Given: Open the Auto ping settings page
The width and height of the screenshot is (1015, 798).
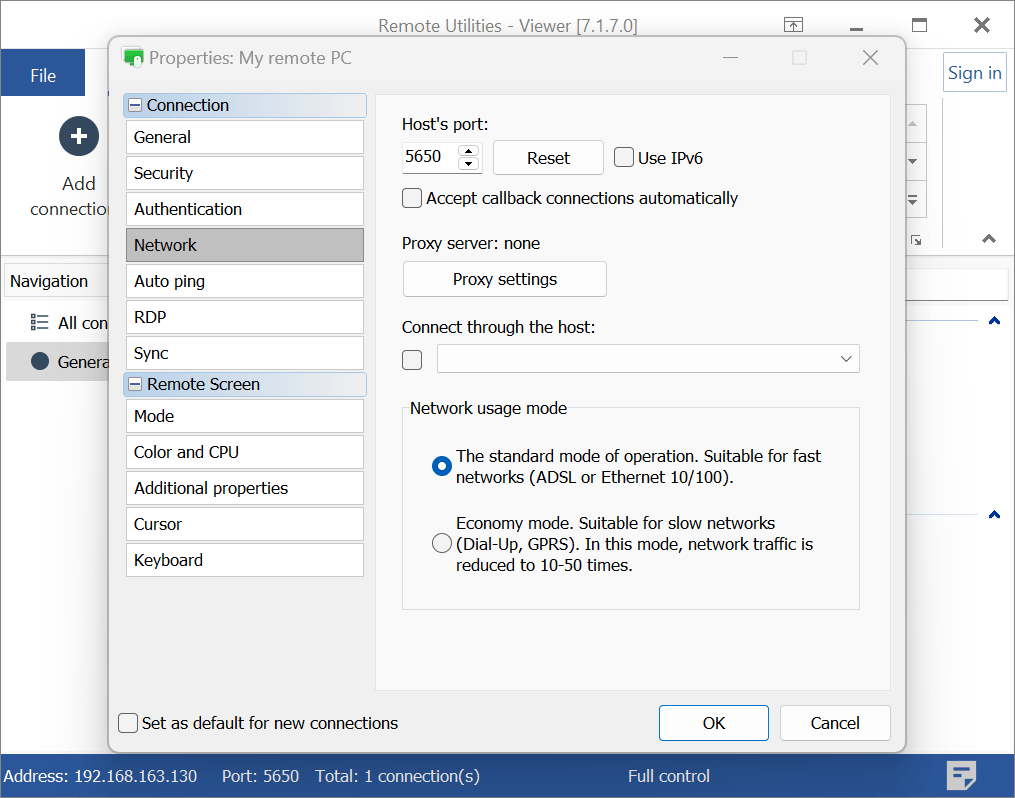Looking at the screenshot, I should click(245, 281).
